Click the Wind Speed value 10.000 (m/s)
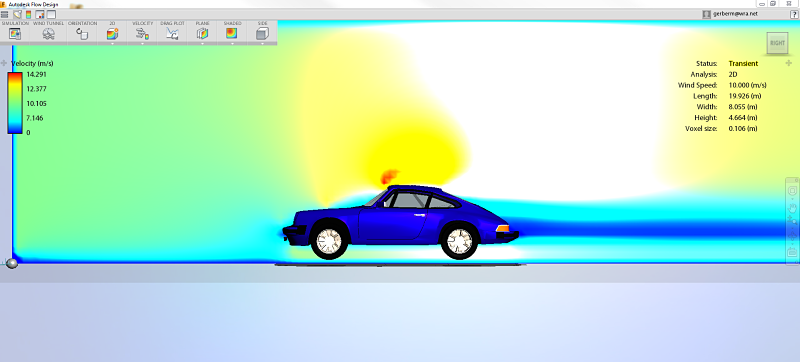This screenshot has height=362, width=800. pos(747,85)
